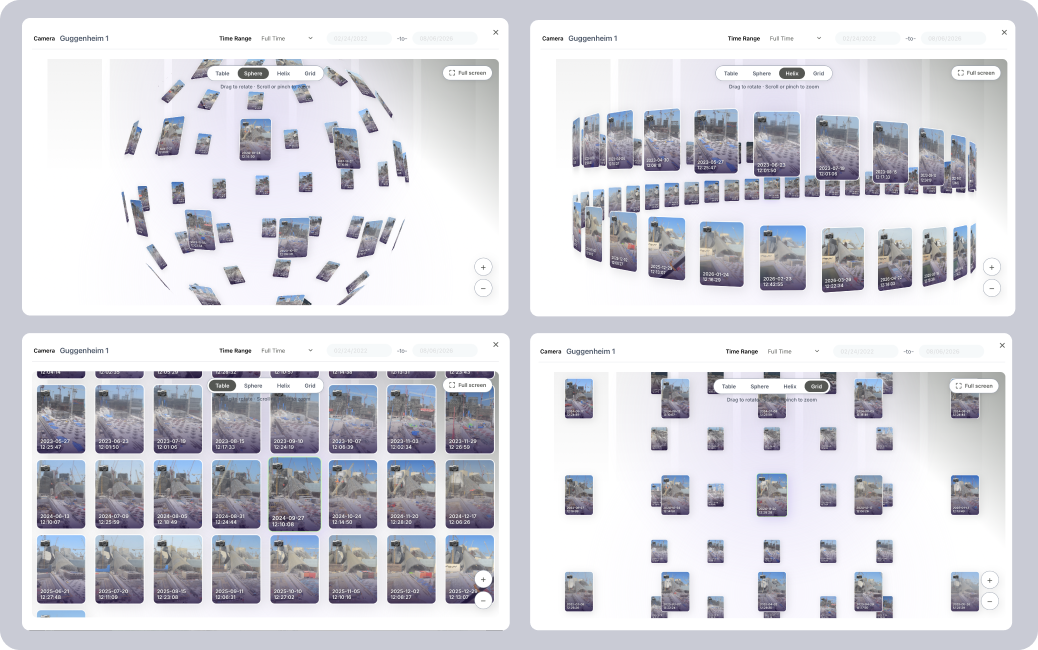Screen dimensions: 1038x650
Task: Switch to Table tab in Helix-view panel
Action: tap(731, 73)
